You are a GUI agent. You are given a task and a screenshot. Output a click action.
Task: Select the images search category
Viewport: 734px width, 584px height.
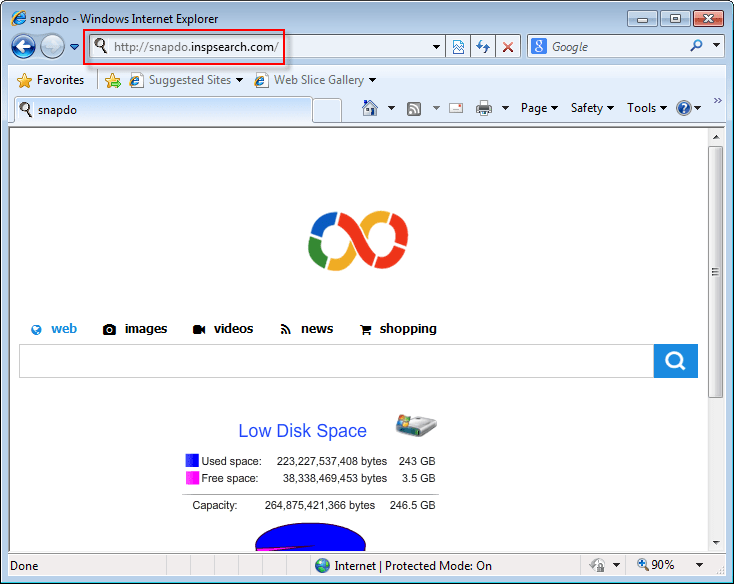point(135,329)
